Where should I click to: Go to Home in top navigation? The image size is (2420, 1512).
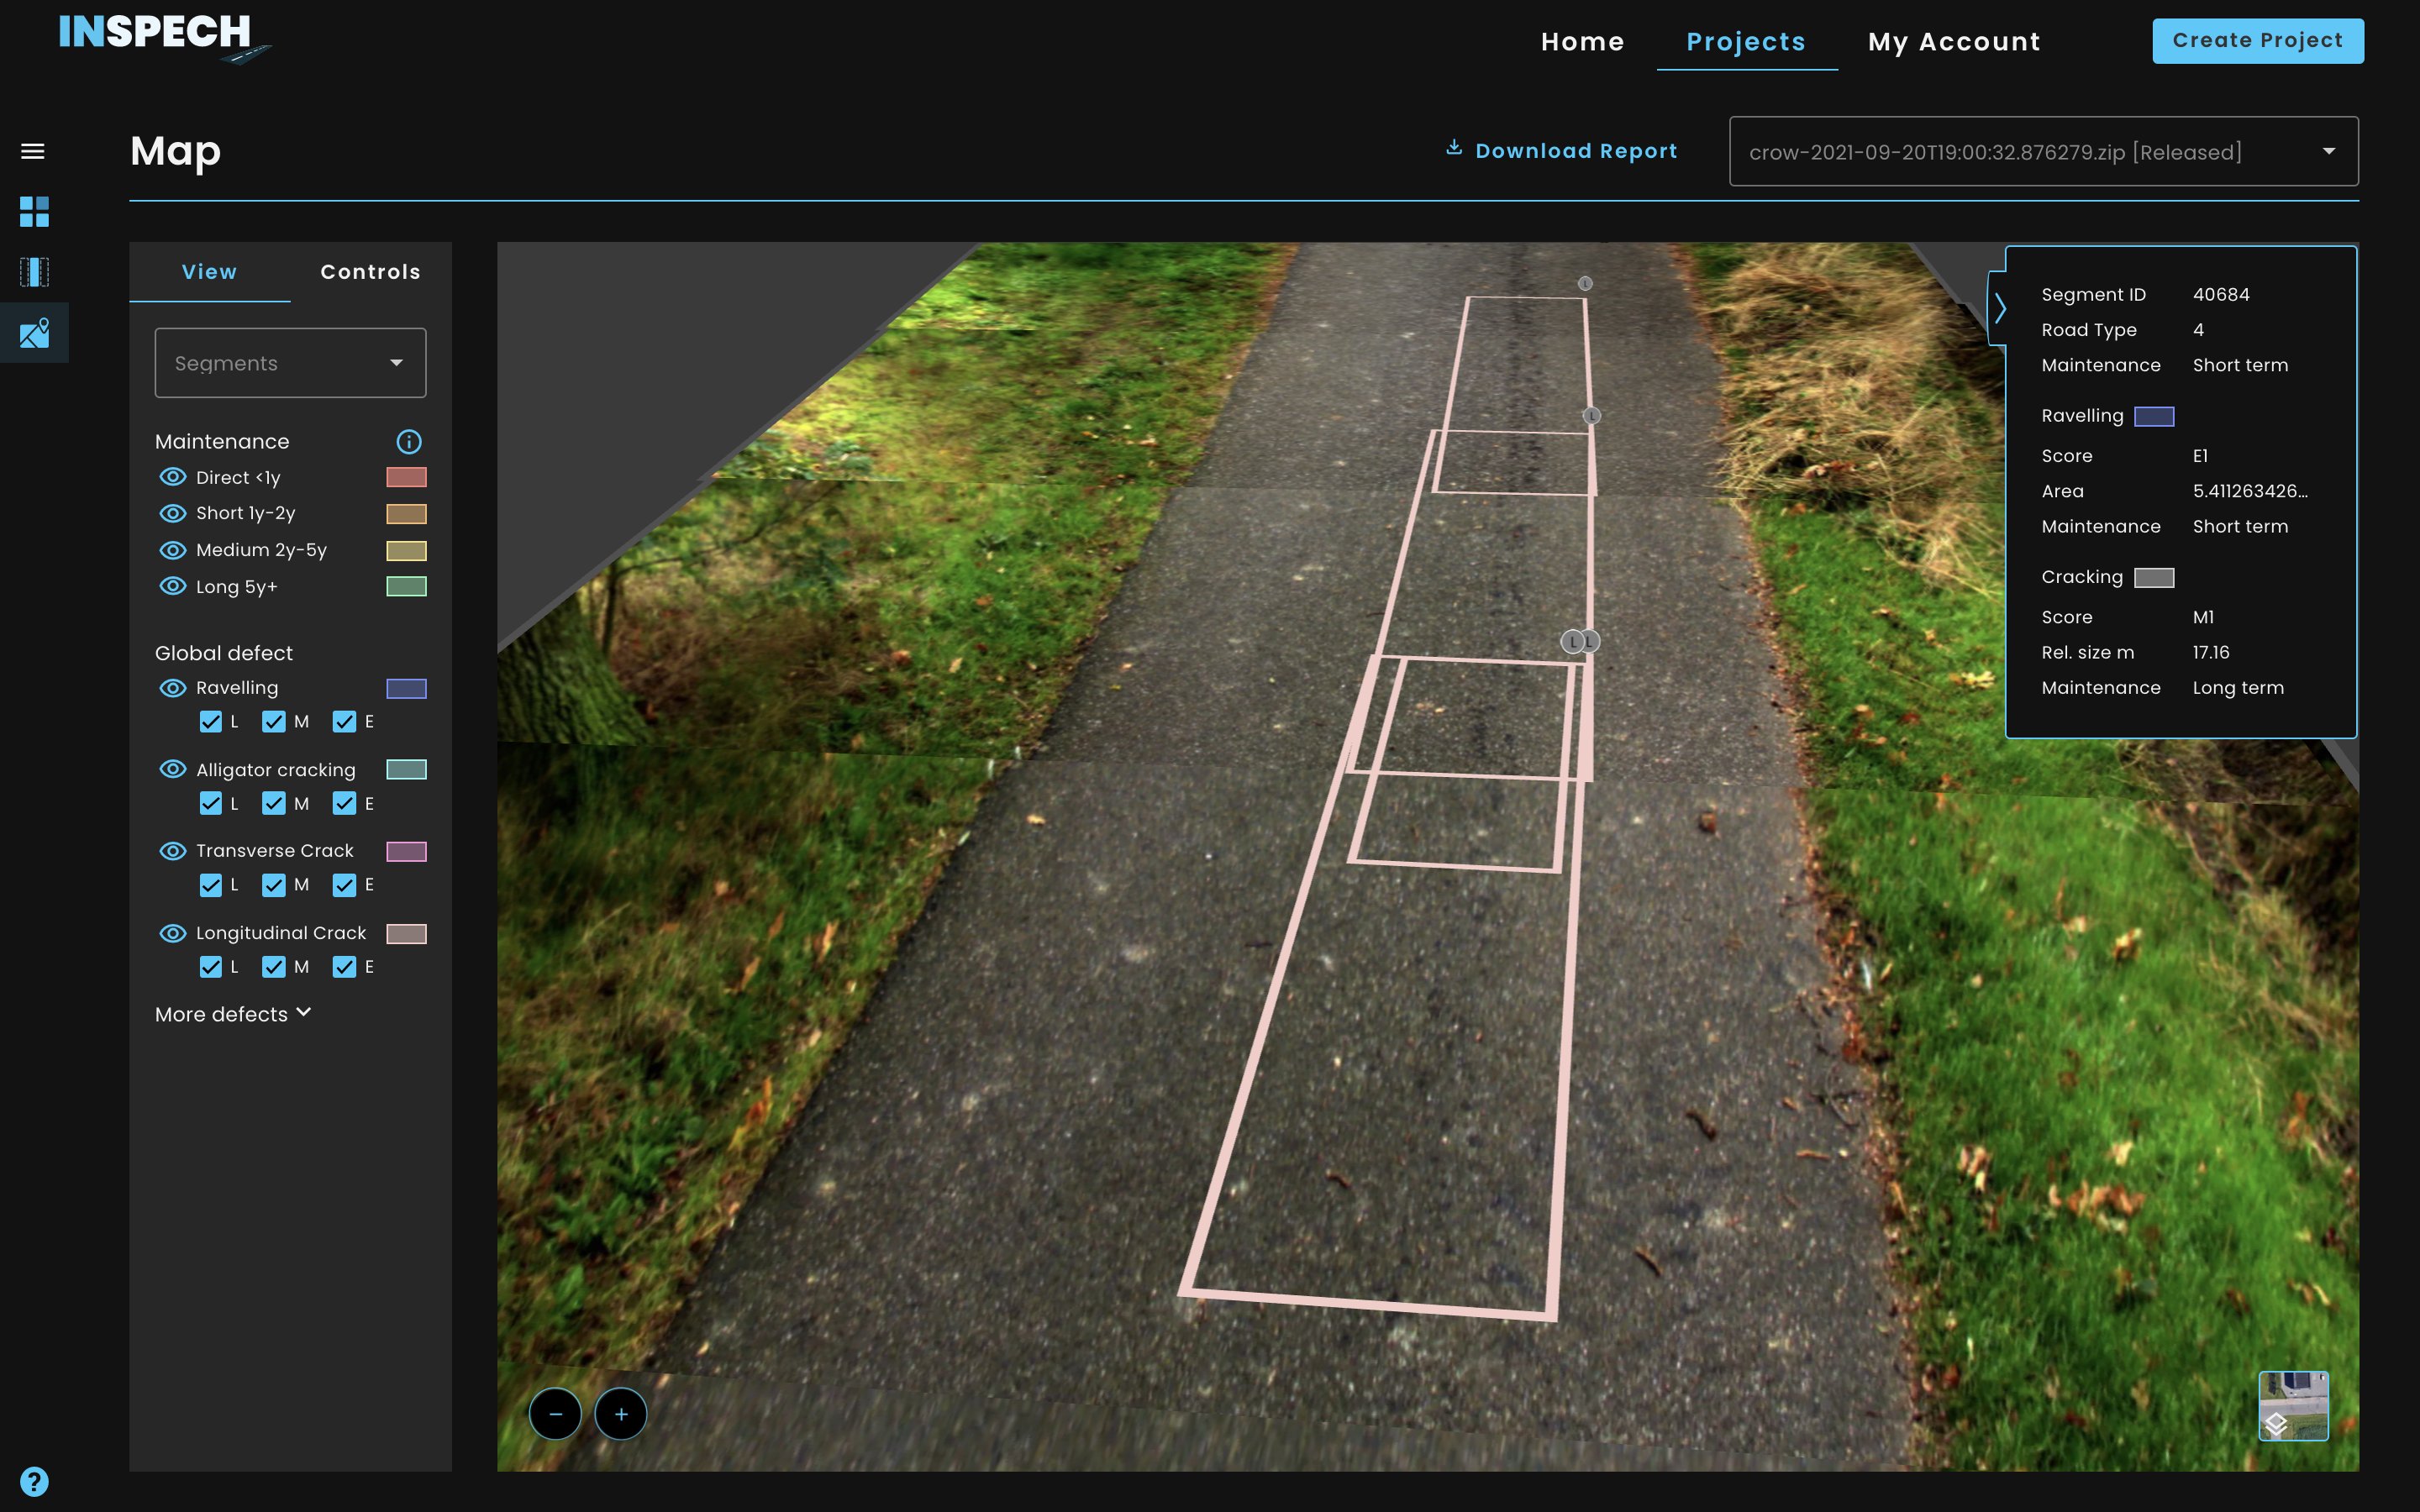(x=1582, y=42)
